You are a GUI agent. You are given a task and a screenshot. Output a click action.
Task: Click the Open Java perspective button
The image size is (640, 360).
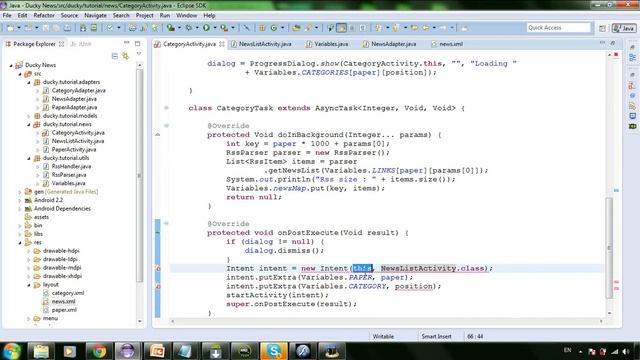pos(624,28)
